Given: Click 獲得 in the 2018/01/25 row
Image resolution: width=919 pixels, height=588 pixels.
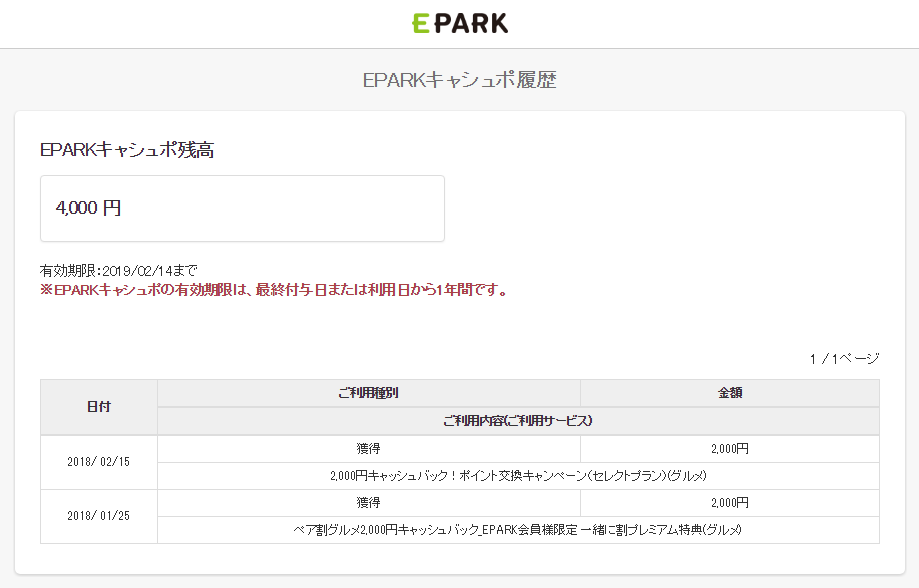Looking at the screenshot, I should pos(369,503).
